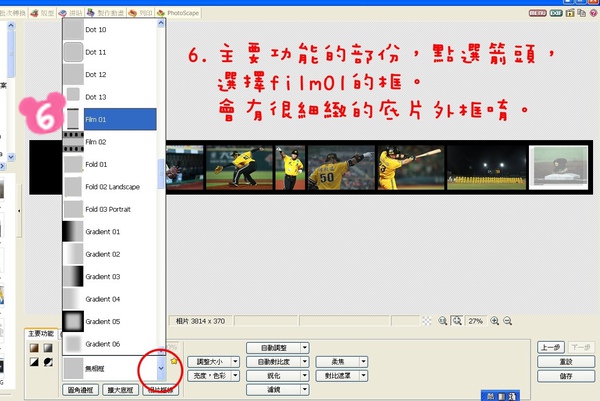Apply grayscale tone icon
The height and width of the screenshot is (401, 600).
pyautogui.click(x=48, y=347)
